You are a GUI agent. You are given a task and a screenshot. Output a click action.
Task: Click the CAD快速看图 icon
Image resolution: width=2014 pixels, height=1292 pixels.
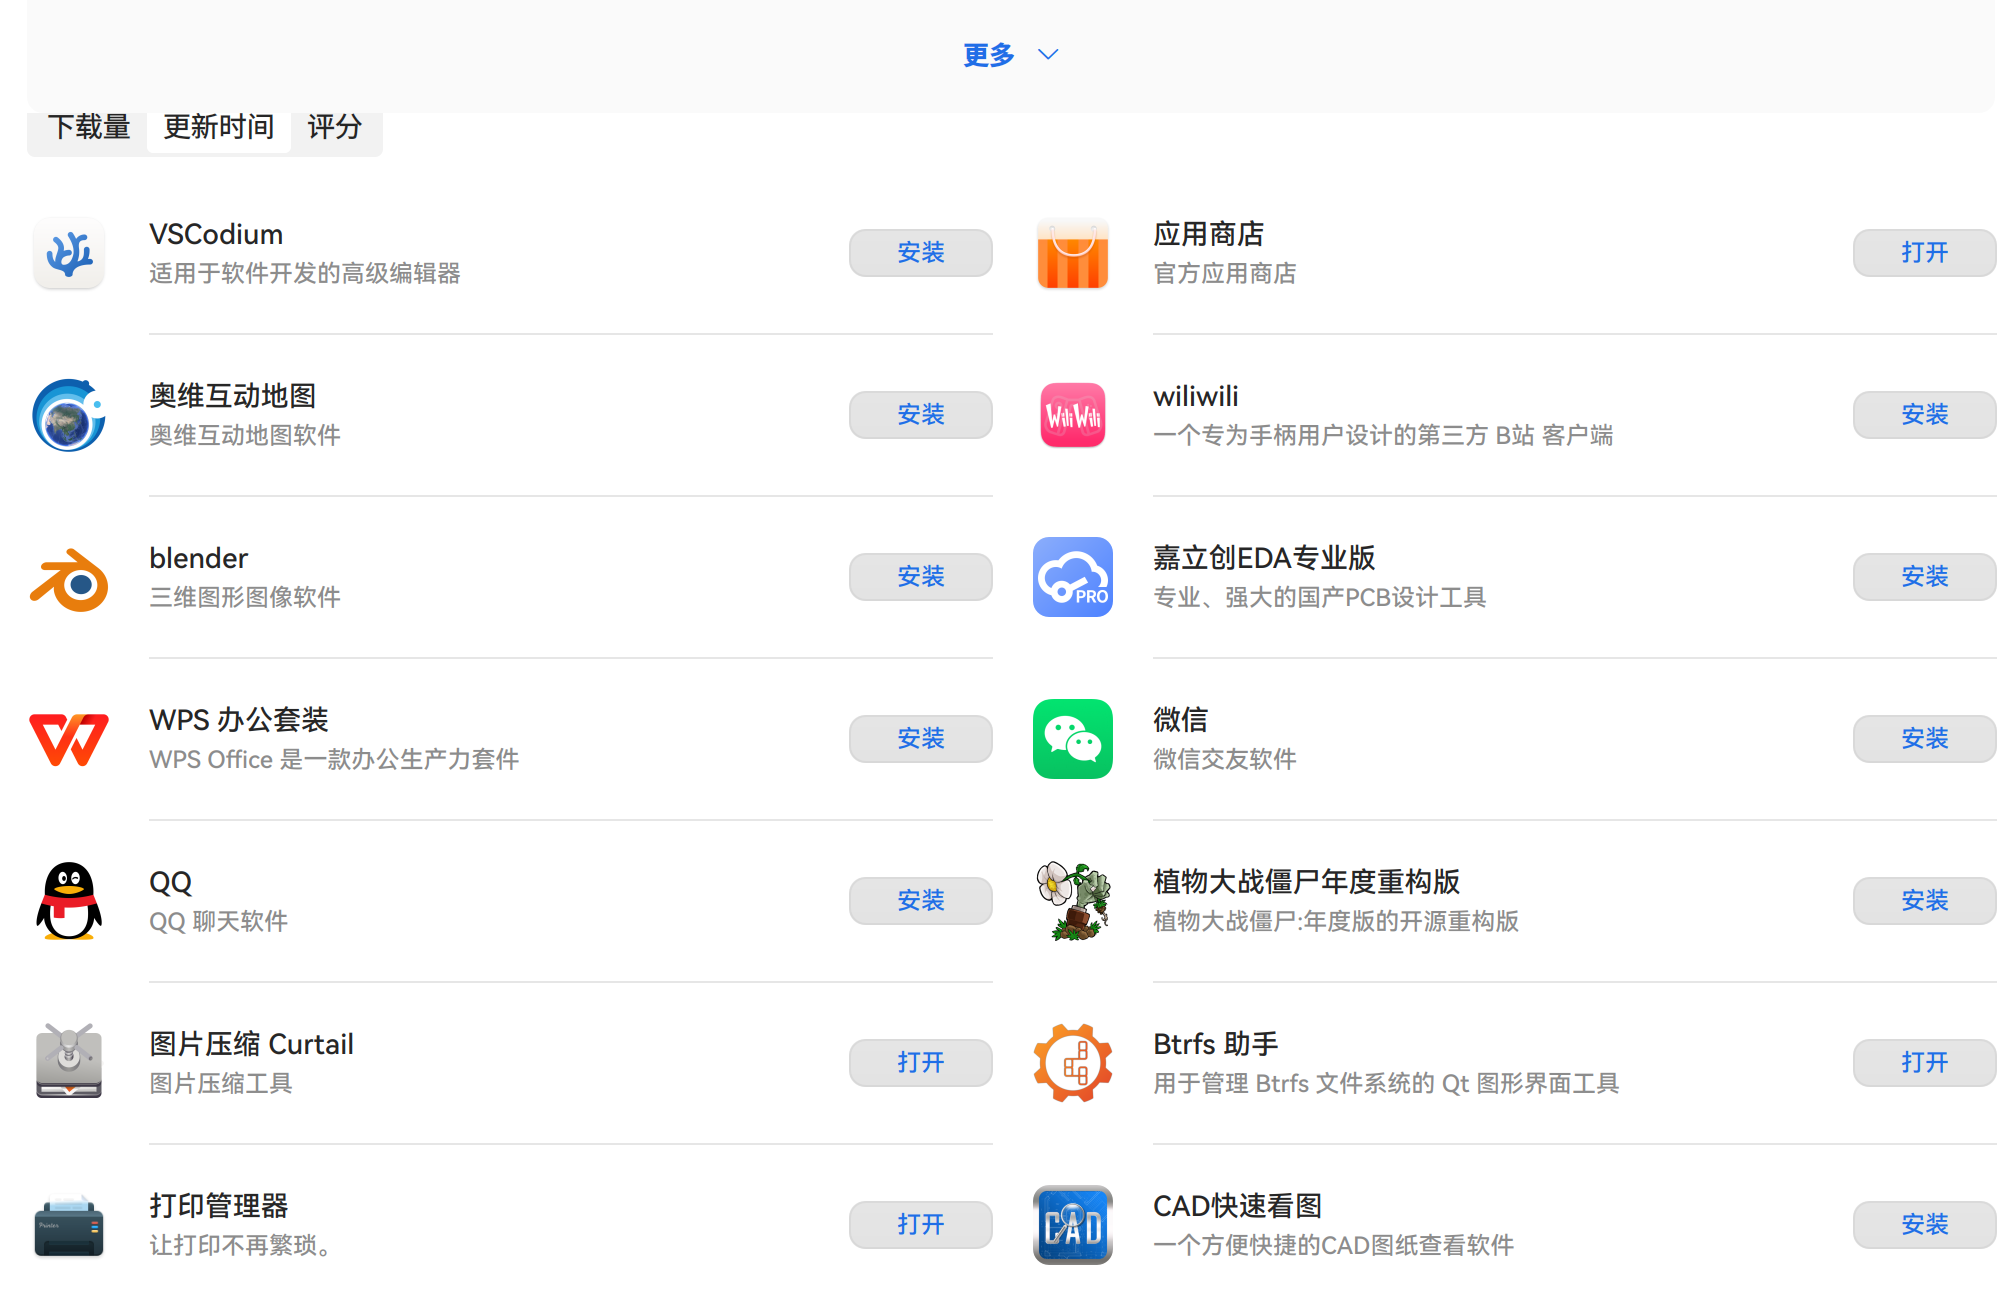pyautogui.click(x=1072, y=1225)
